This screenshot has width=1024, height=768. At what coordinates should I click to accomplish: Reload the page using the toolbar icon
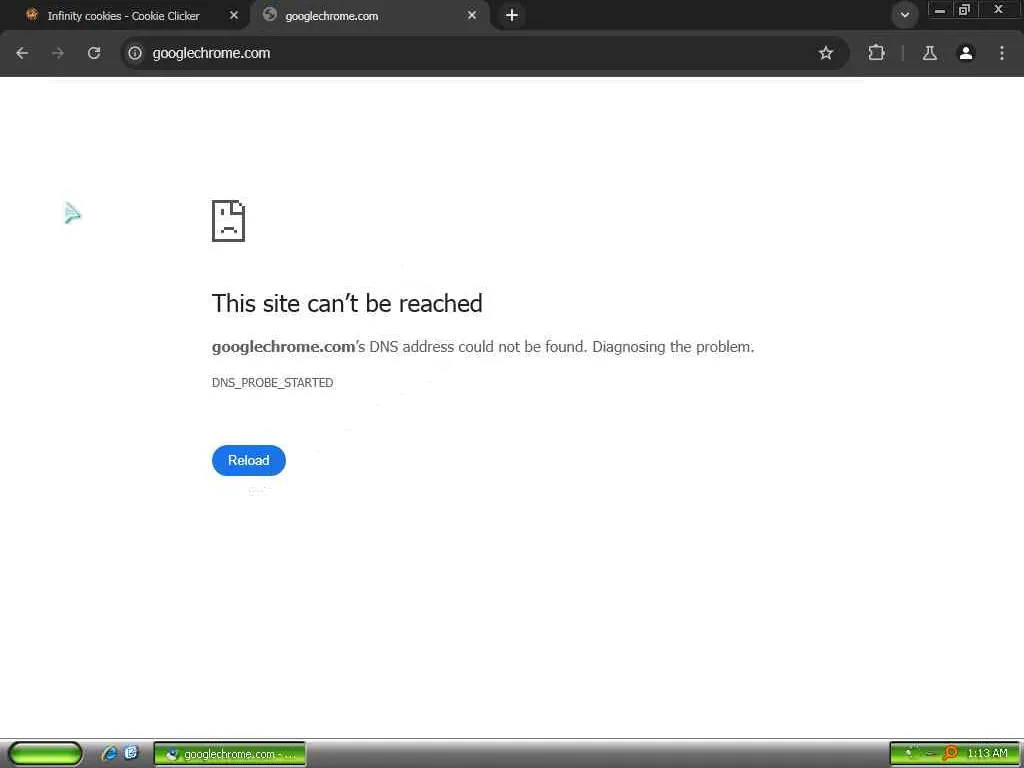point(94,53)
